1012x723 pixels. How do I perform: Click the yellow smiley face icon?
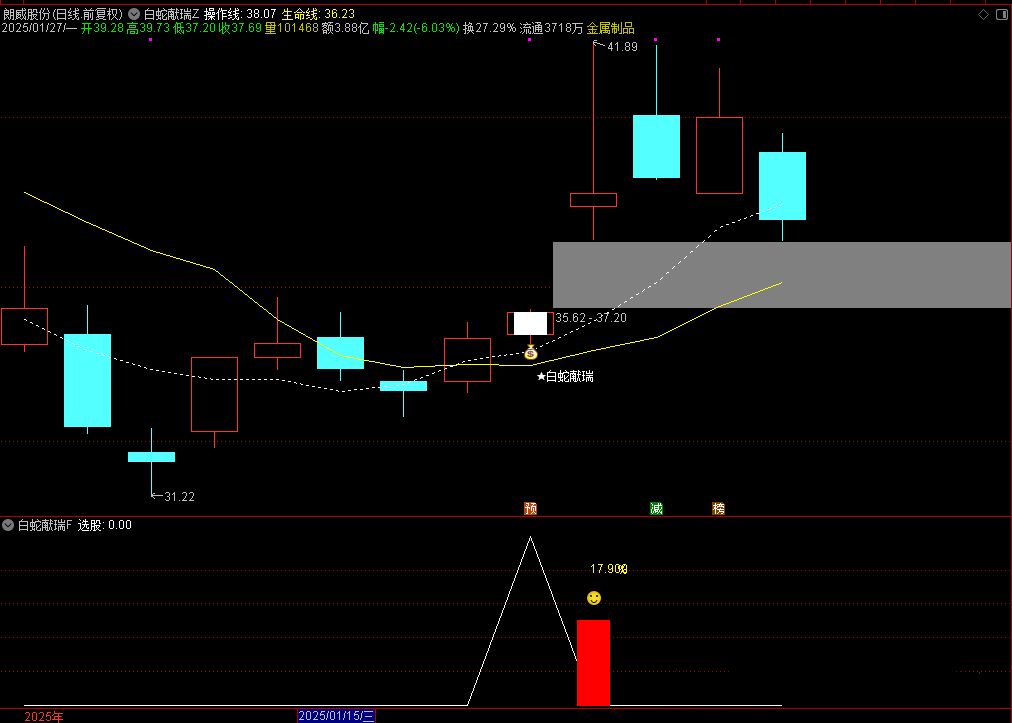coord(594,598)
